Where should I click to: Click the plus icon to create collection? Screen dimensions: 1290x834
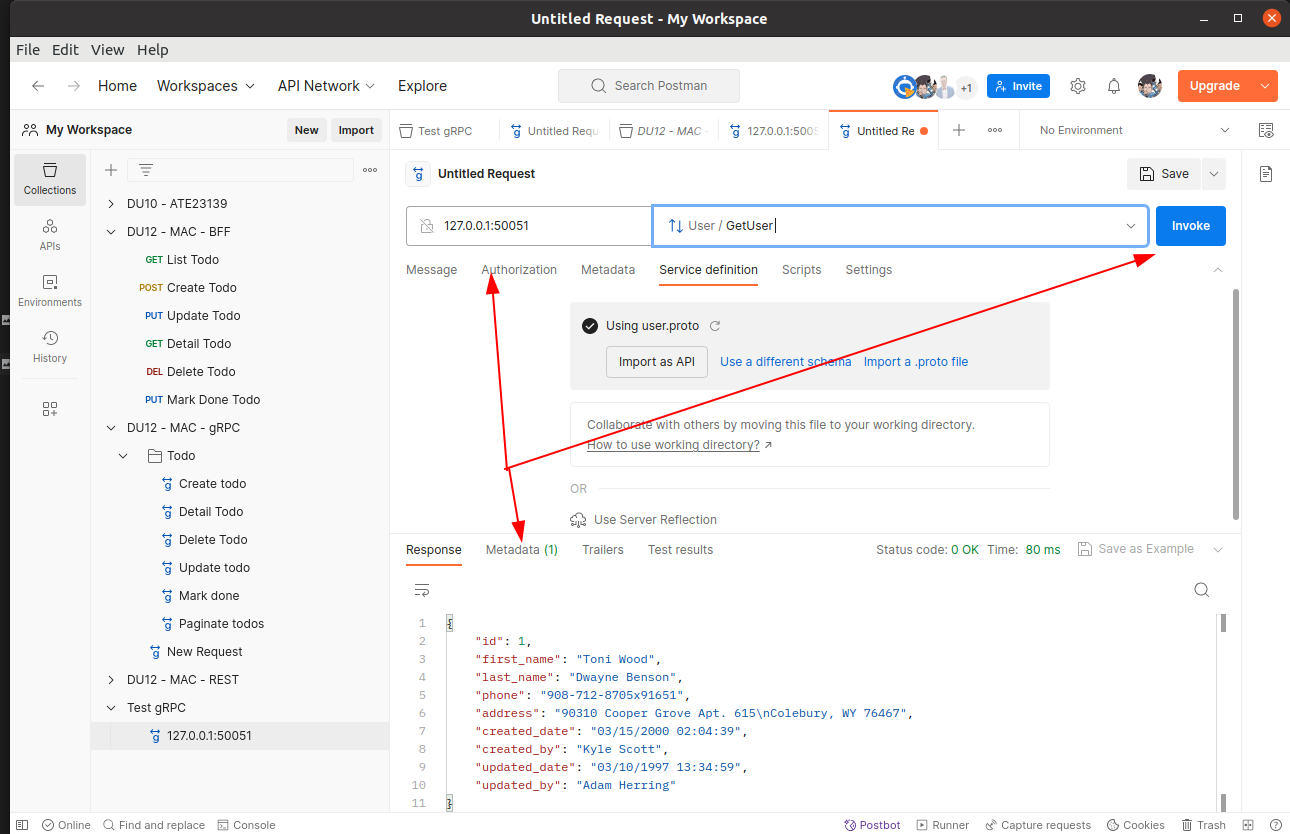111,170
